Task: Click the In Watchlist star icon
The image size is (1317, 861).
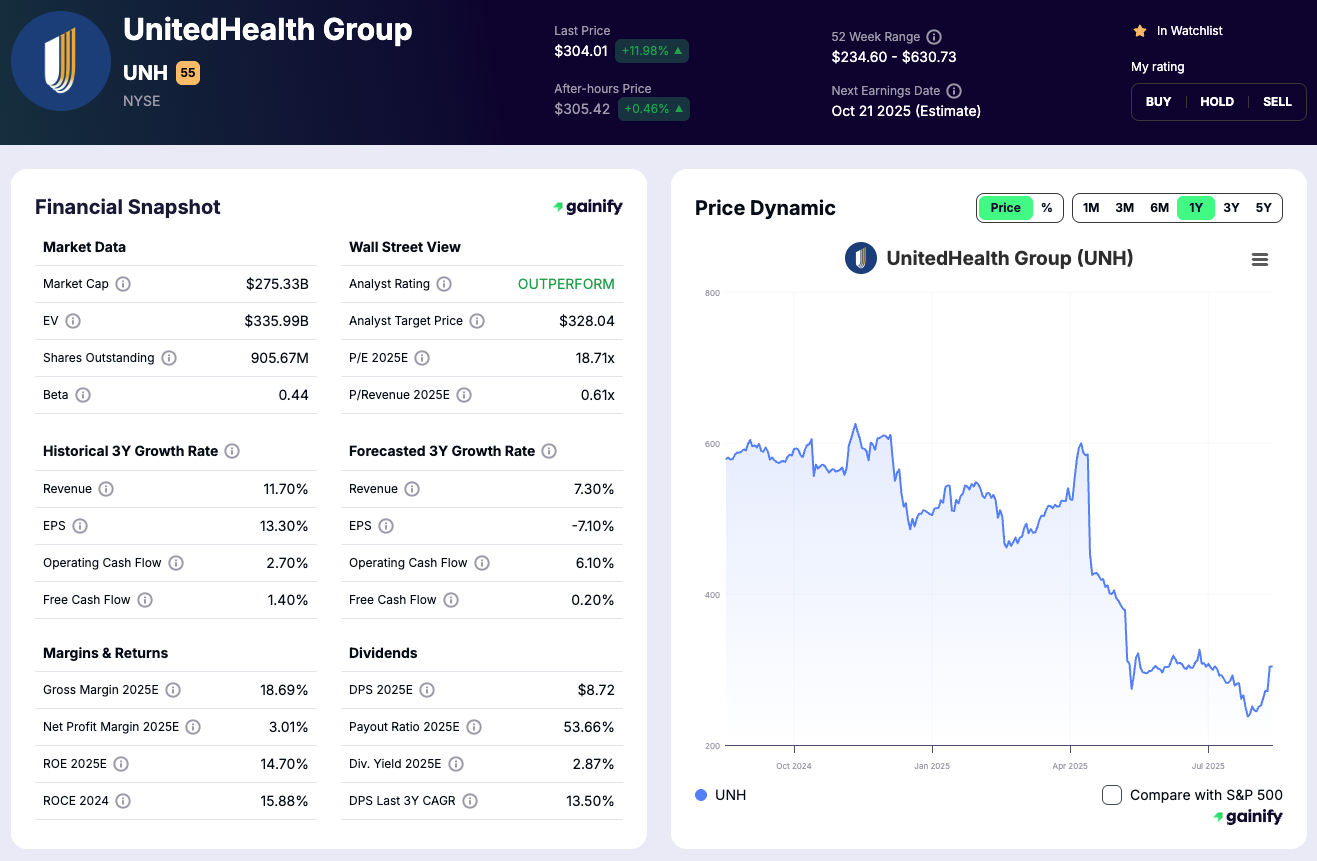Action: click(1139, 31)
